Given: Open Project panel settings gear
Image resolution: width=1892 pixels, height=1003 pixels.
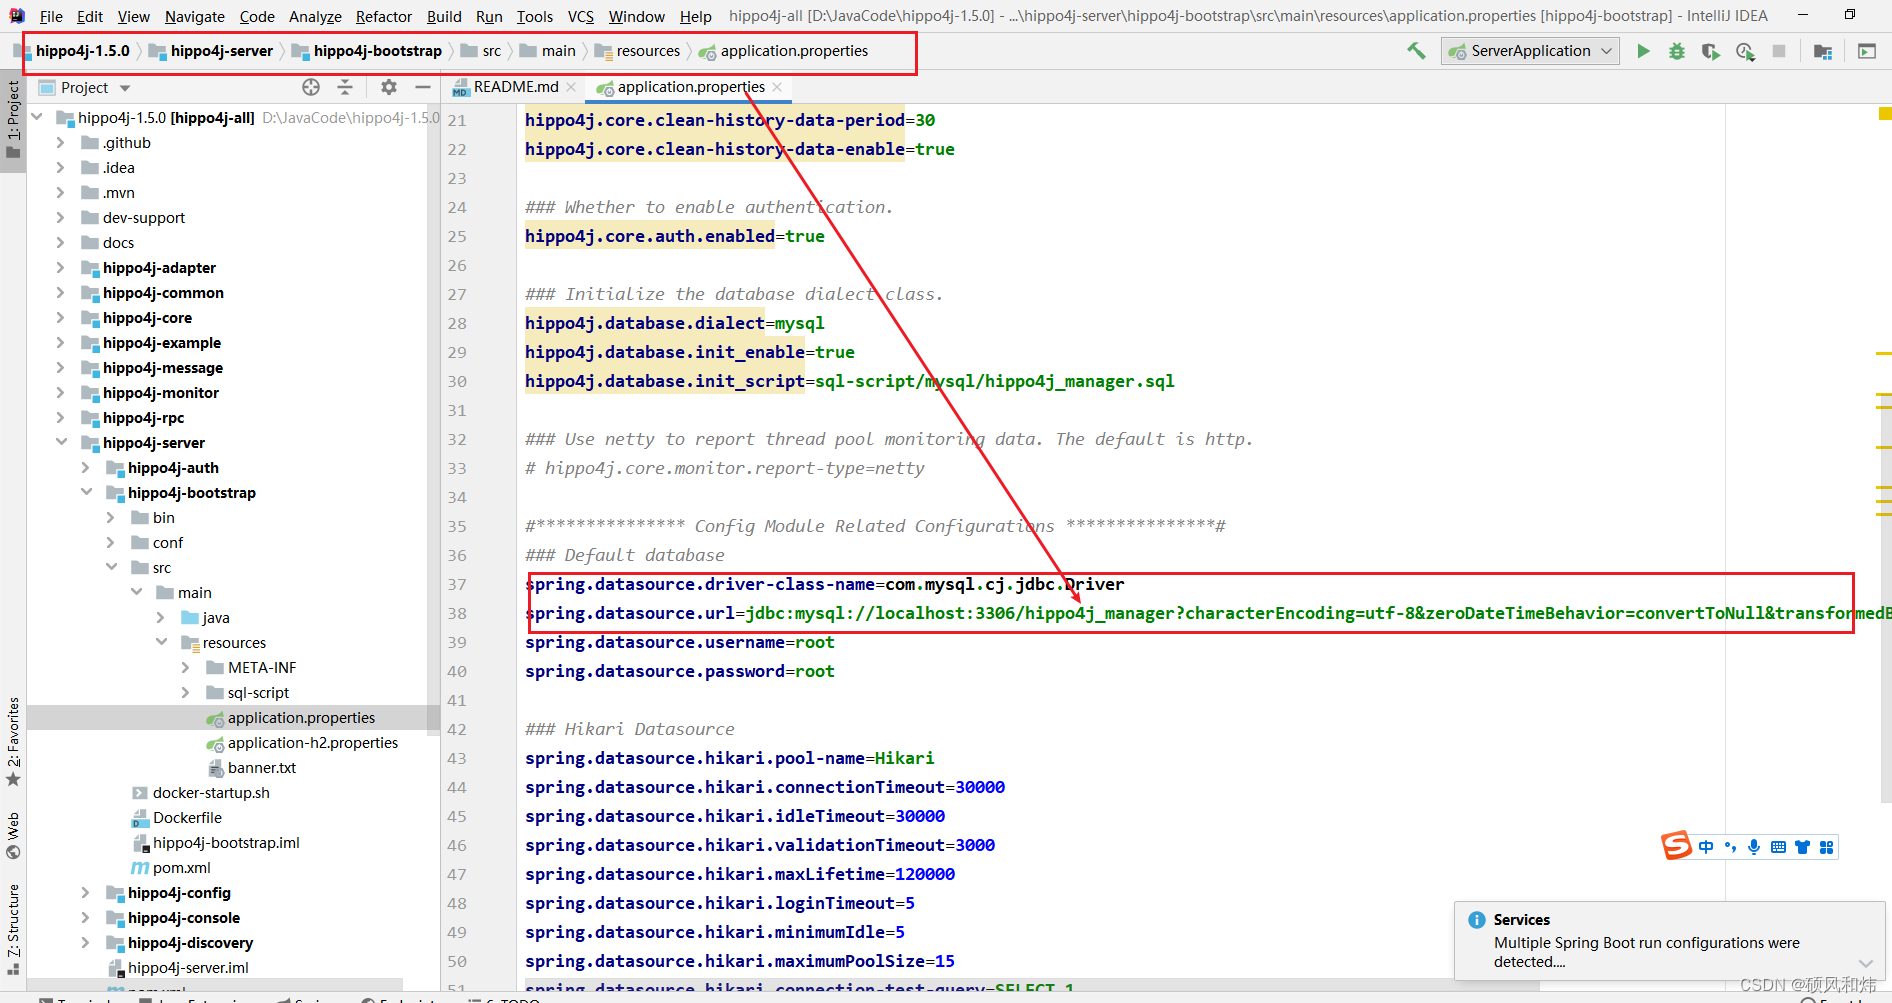Looking at the screenshot, I should click(x=389, y=87).
